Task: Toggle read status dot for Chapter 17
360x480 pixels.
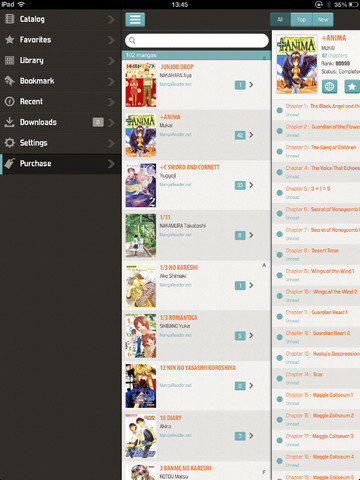Action: click(x=280, y=440)
